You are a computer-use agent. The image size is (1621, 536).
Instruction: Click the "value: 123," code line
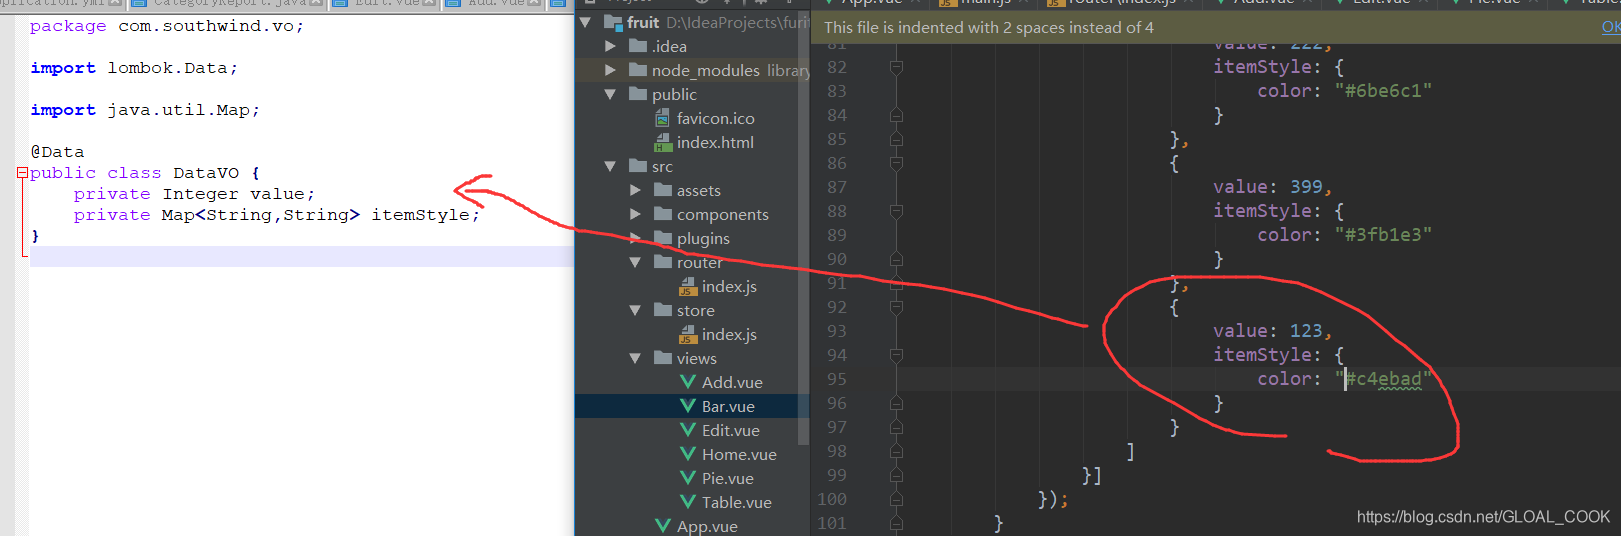tap(1272, 330)
